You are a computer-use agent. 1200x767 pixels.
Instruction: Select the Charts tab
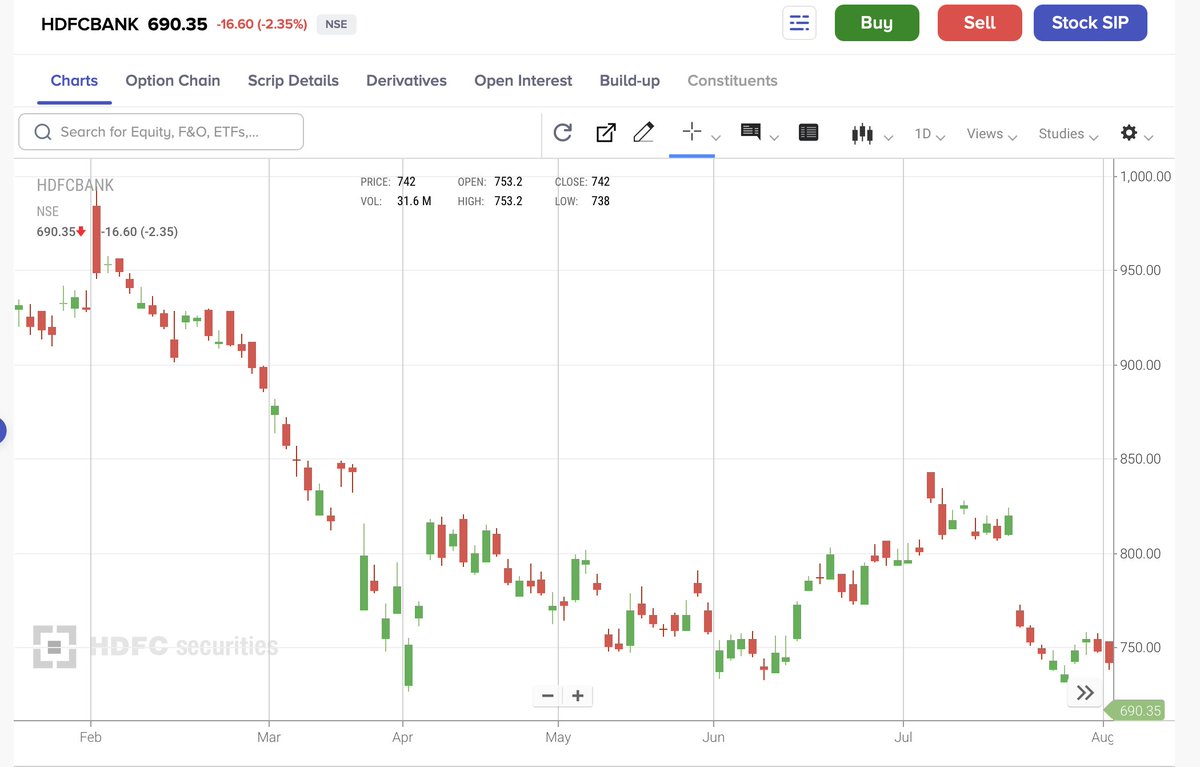74,81
